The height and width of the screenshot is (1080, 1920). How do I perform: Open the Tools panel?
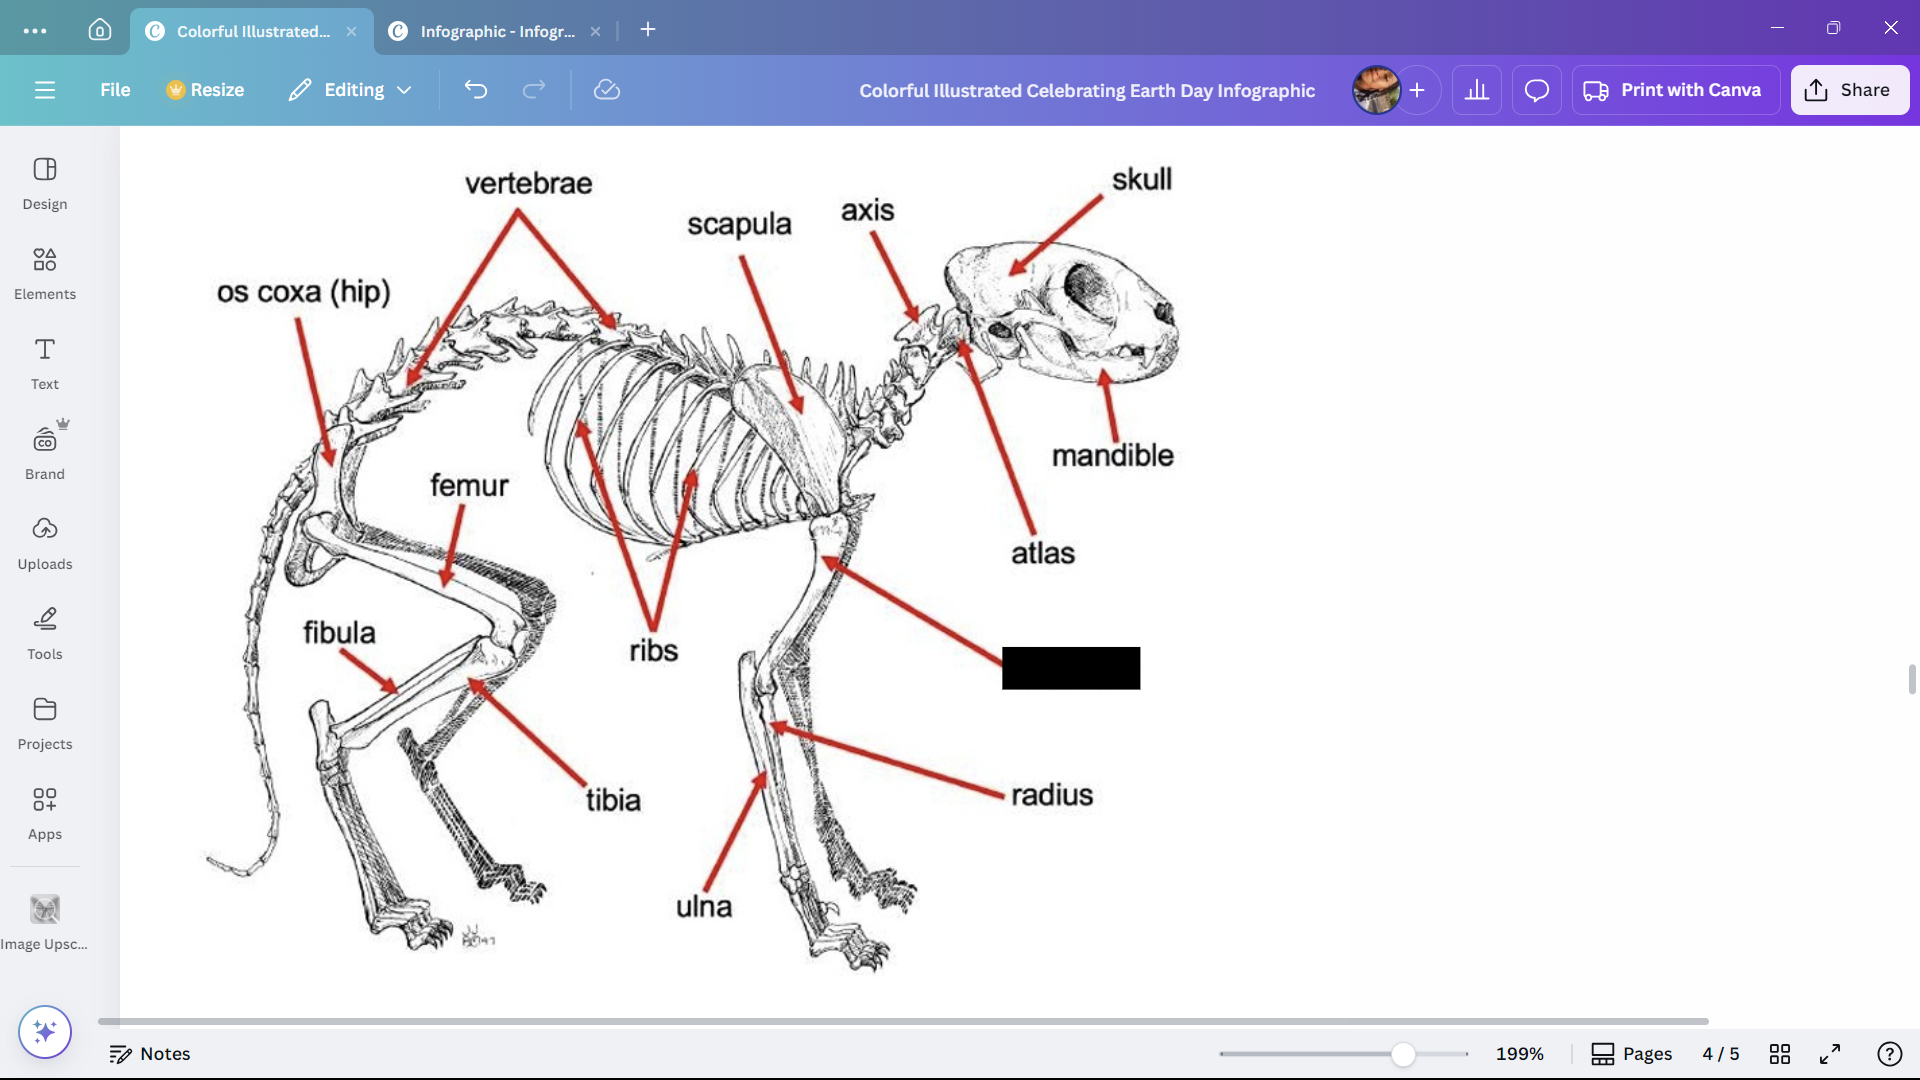[45, 634]
